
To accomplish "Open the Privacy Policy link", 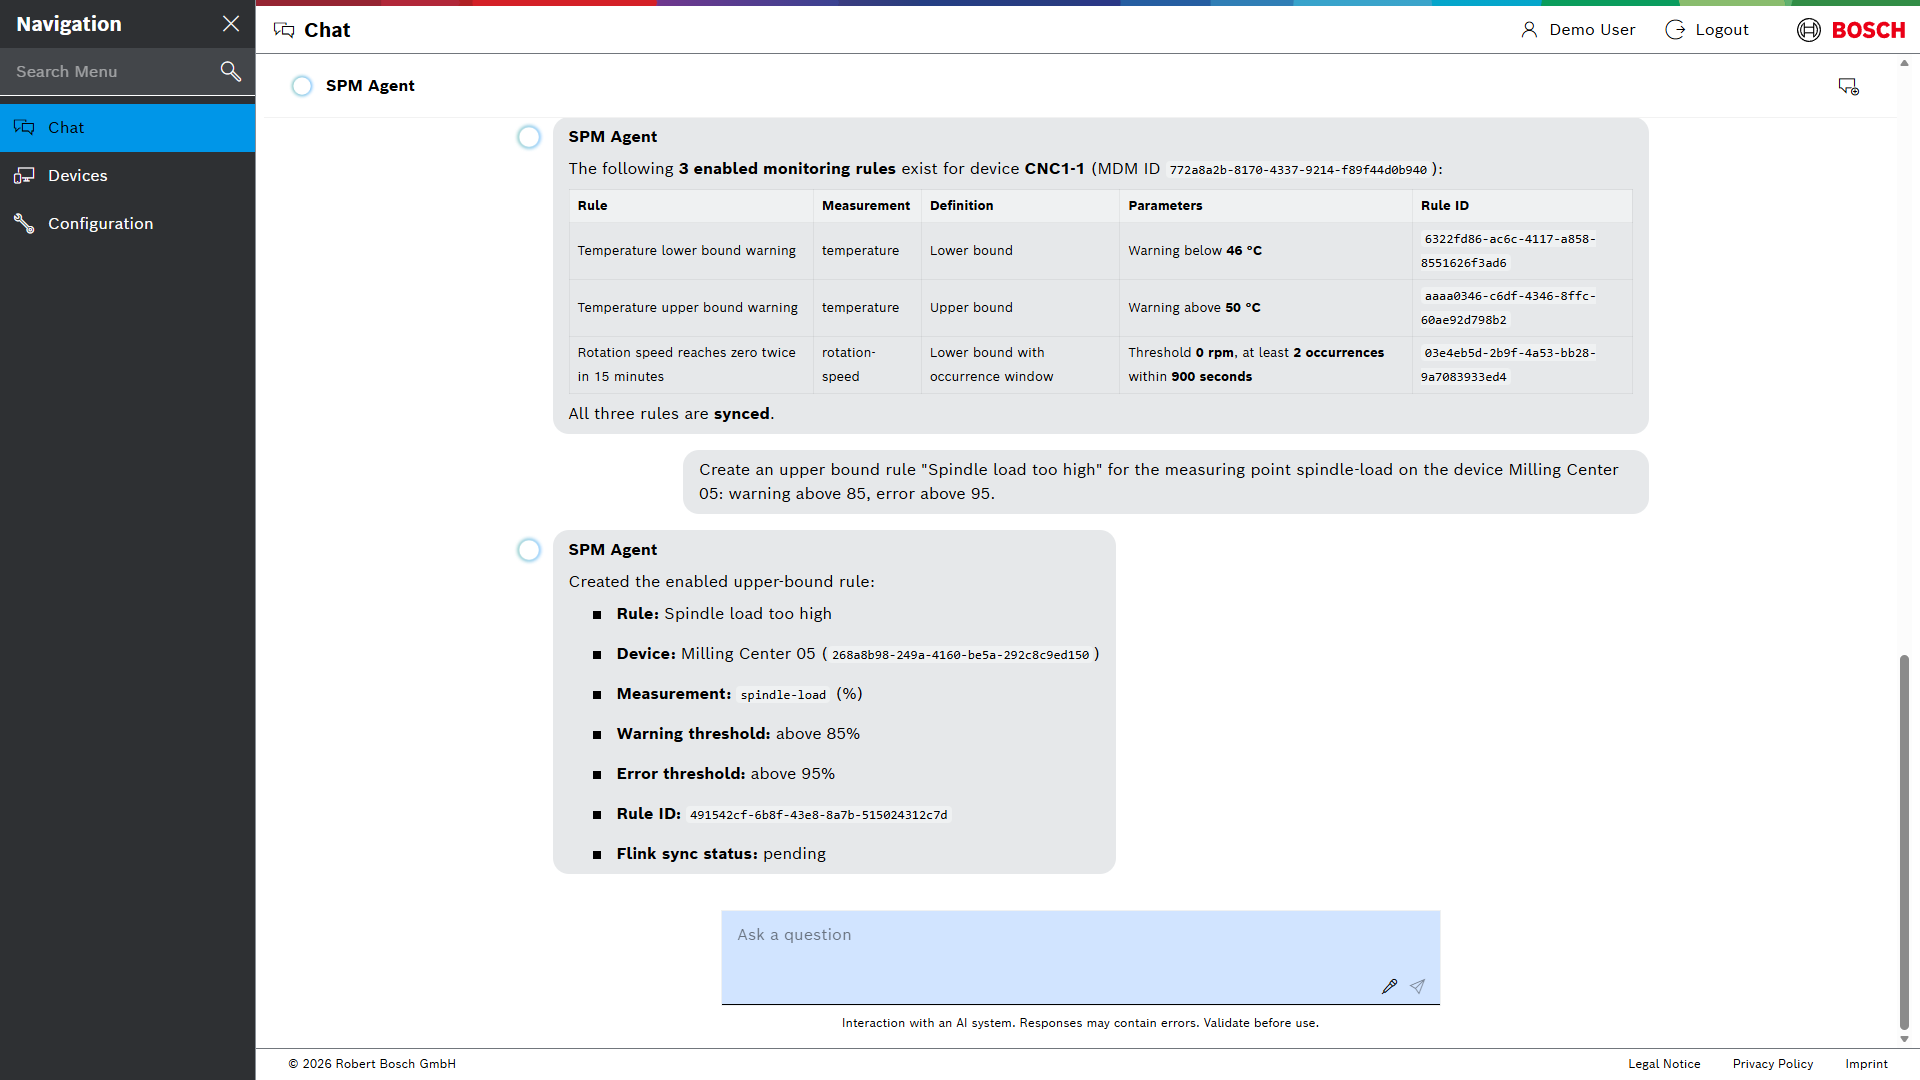I will 1772,1064.
